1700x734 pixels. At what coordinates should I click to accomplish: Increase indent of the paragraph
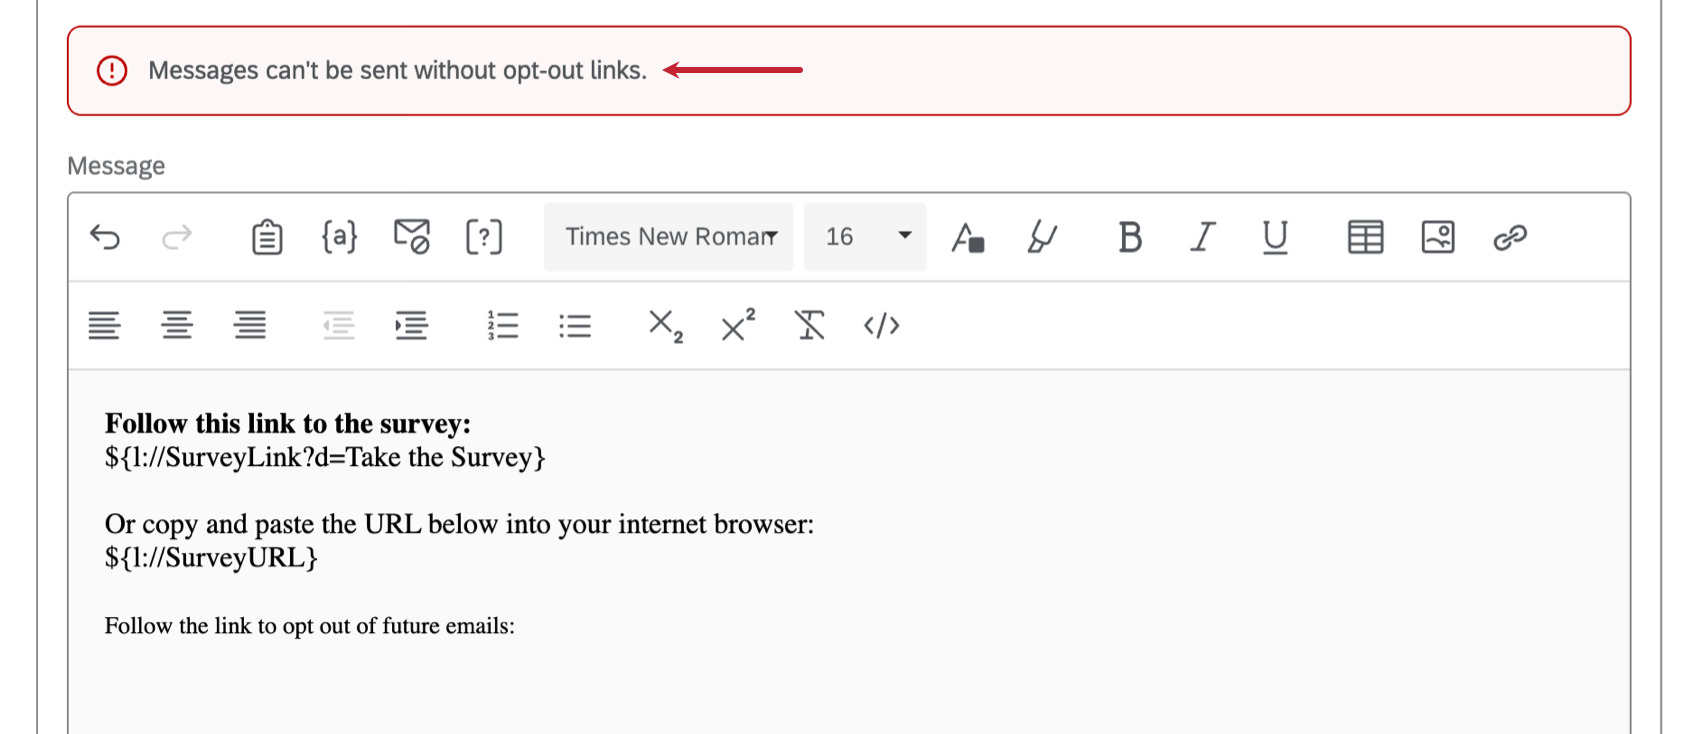coord(412,325)
